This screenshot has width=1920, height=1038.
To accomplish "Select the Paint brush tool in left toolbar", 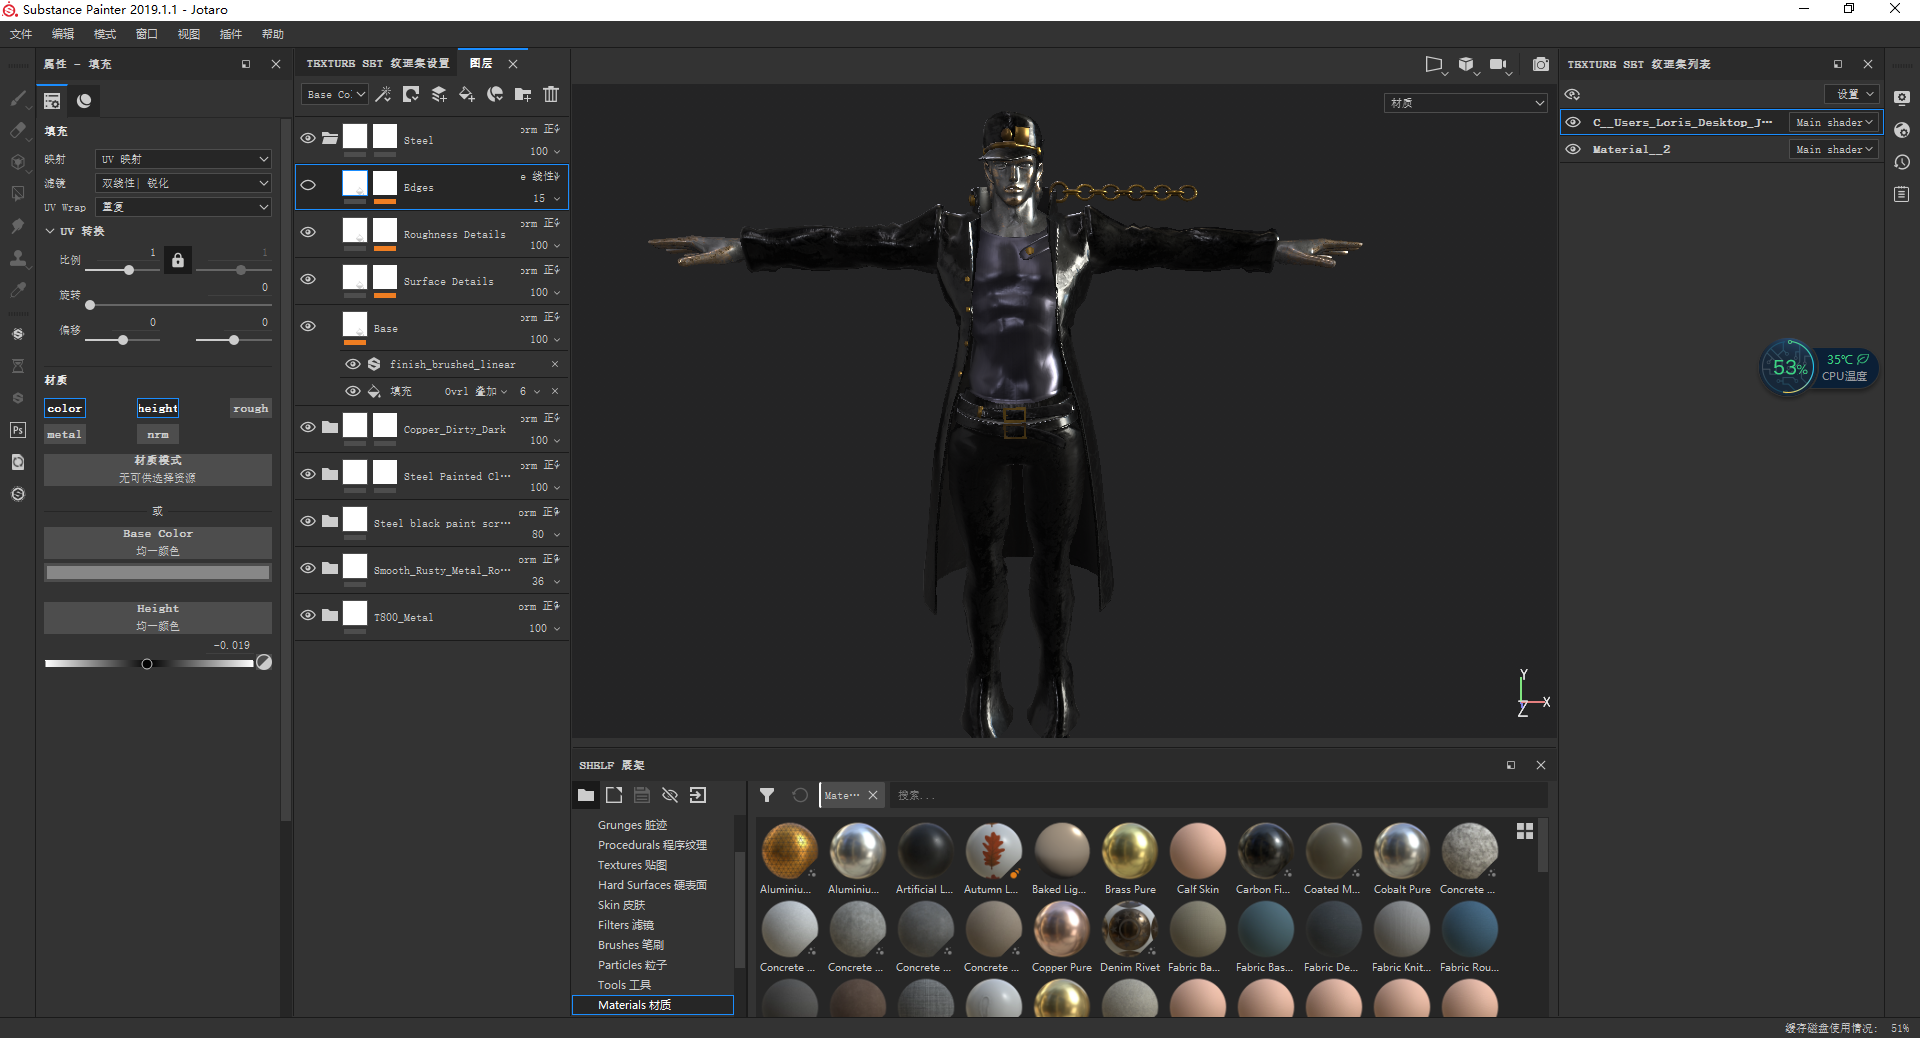I will click(18, 98).
